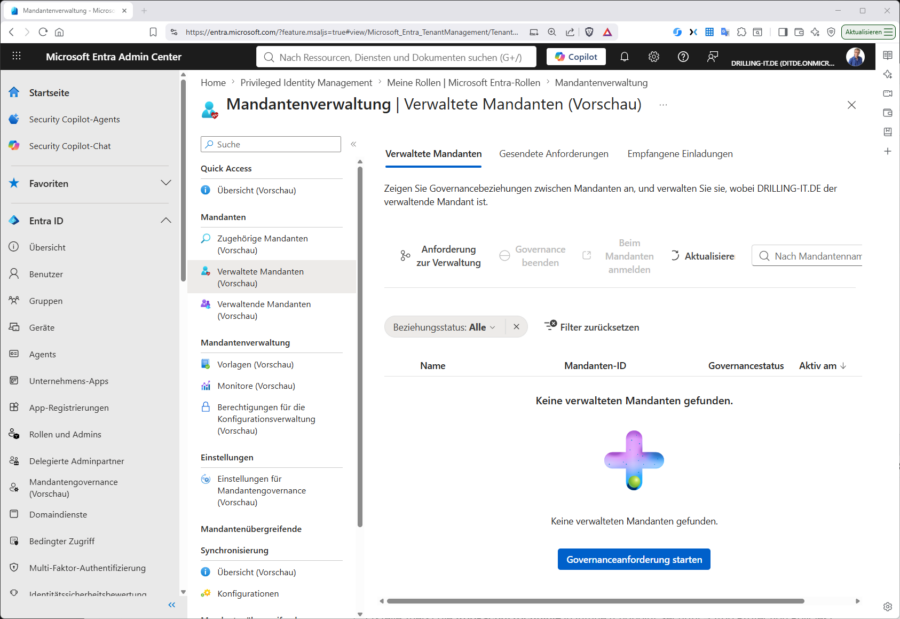The image size is (900, 619).
Task: Click browser Aktualisieren update button
Action: click(868, 32)
